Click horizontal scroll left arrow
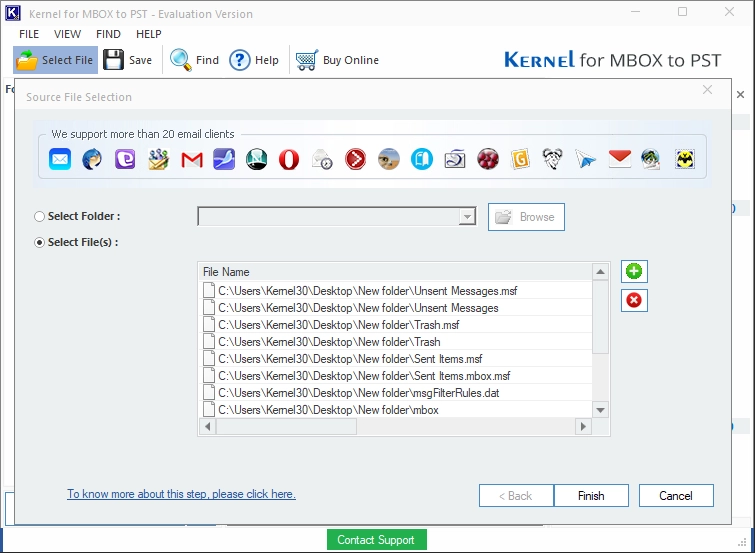The width and height of the screenshot is (755, 553). [x=208, y=426]
